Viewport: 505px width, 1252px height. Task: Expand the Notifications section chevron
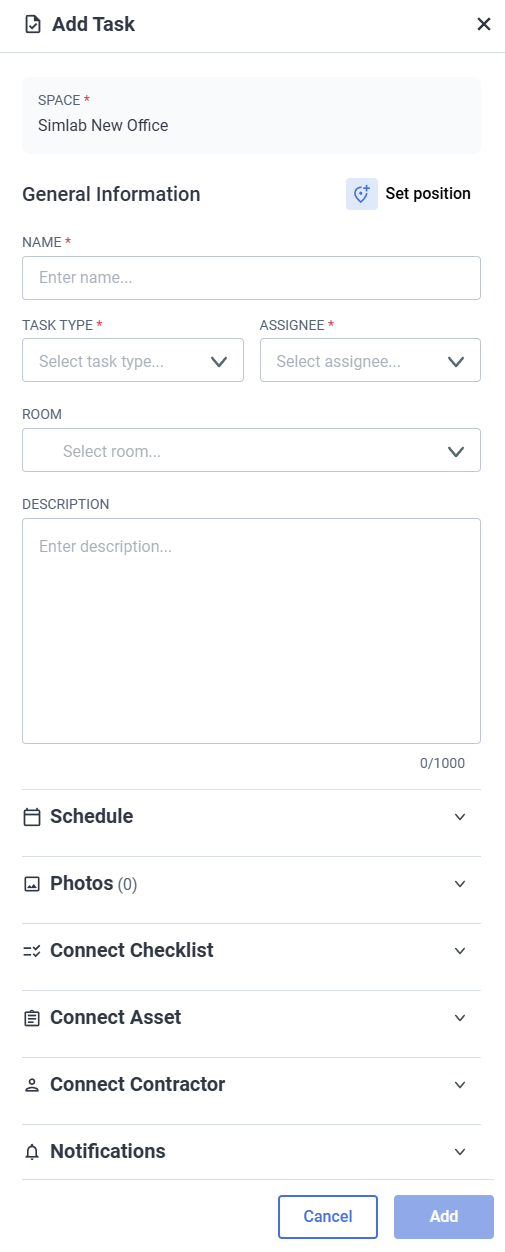click(460, 1152)
